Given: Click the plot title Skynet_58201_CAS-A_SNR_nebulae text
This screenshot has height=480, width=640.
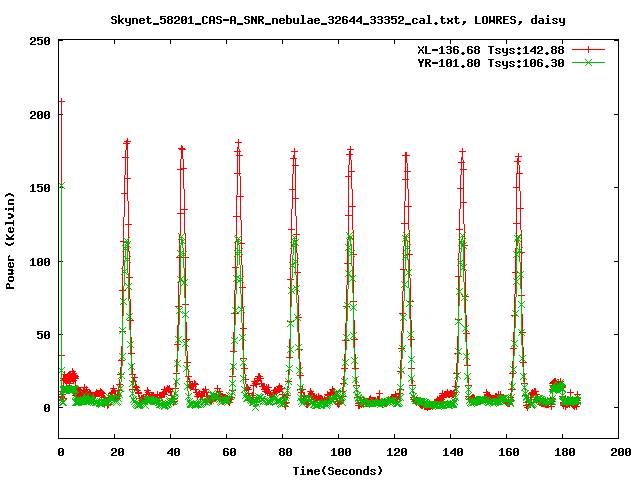Looking at the screenshot, I should (338, 20).
